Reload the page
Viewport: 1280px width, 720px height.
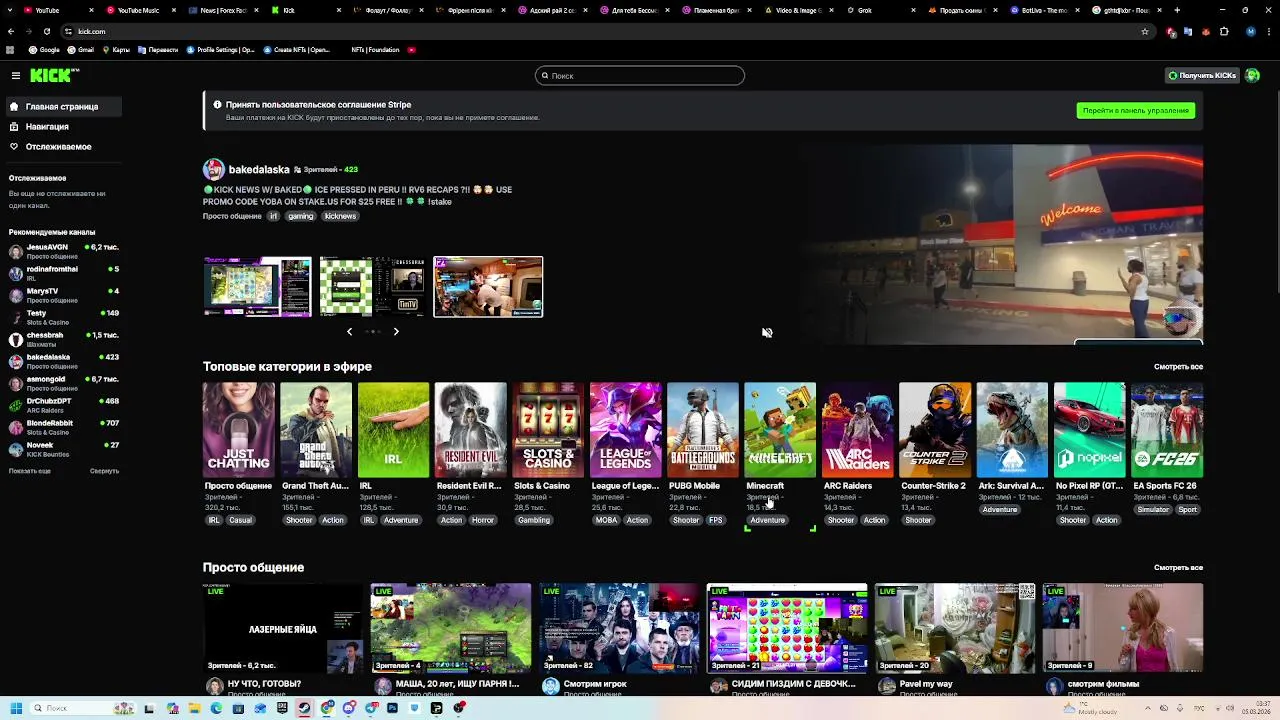[46, 31]
